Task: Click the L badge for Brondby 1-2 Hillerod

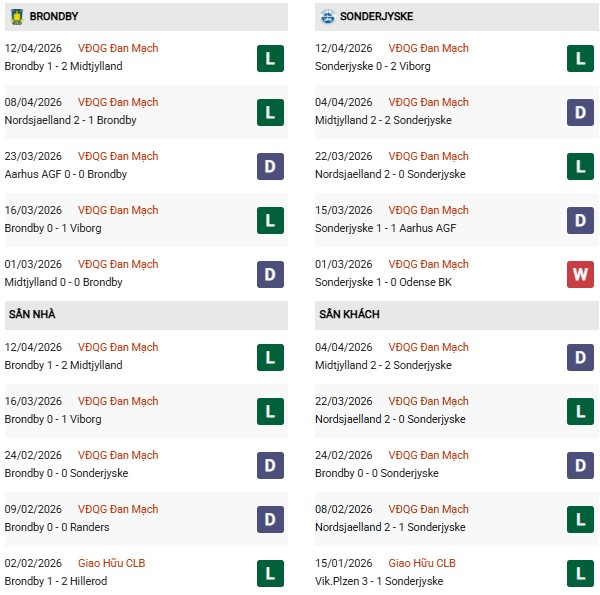Action: (x=269, y=573)
